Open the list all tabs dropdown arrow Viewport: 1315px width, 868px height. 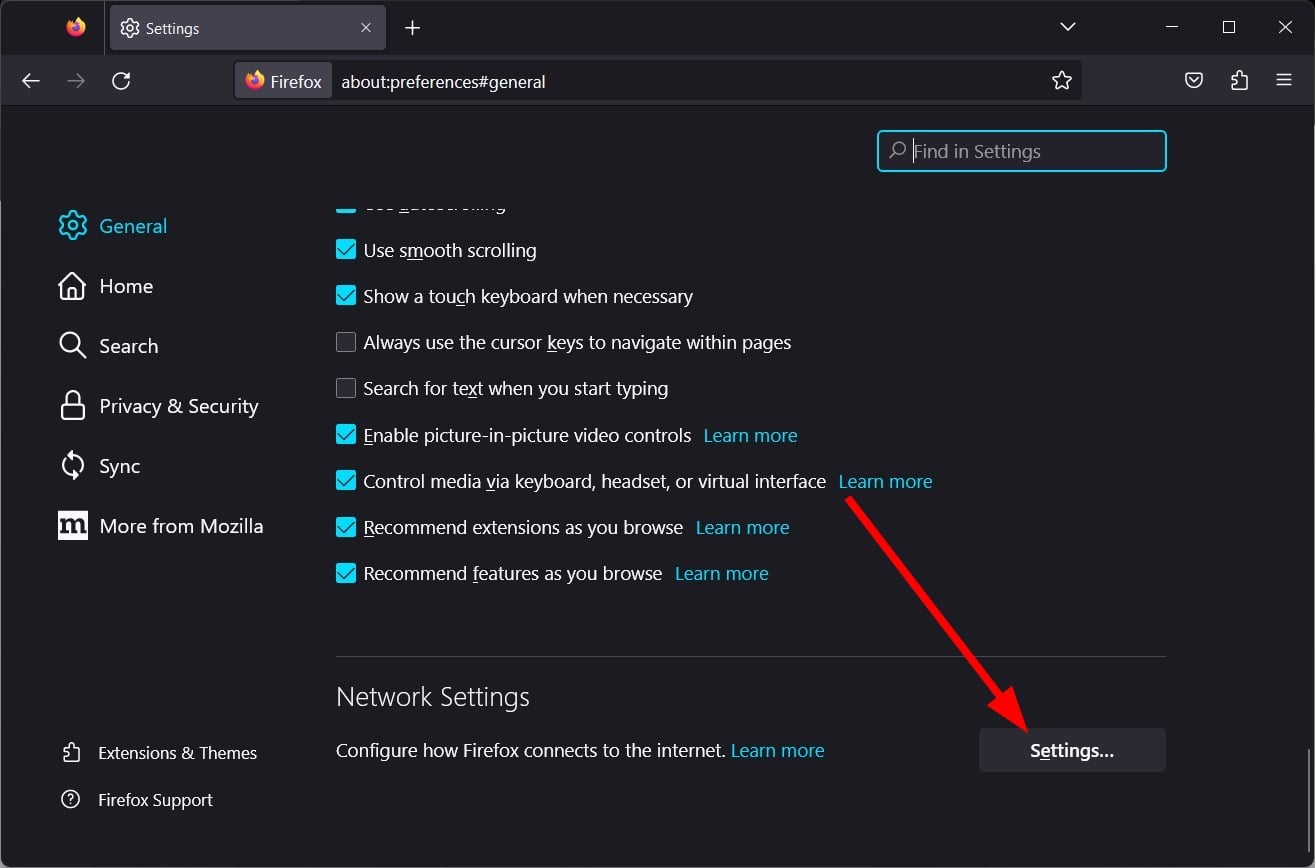(x=1067, y=27)
